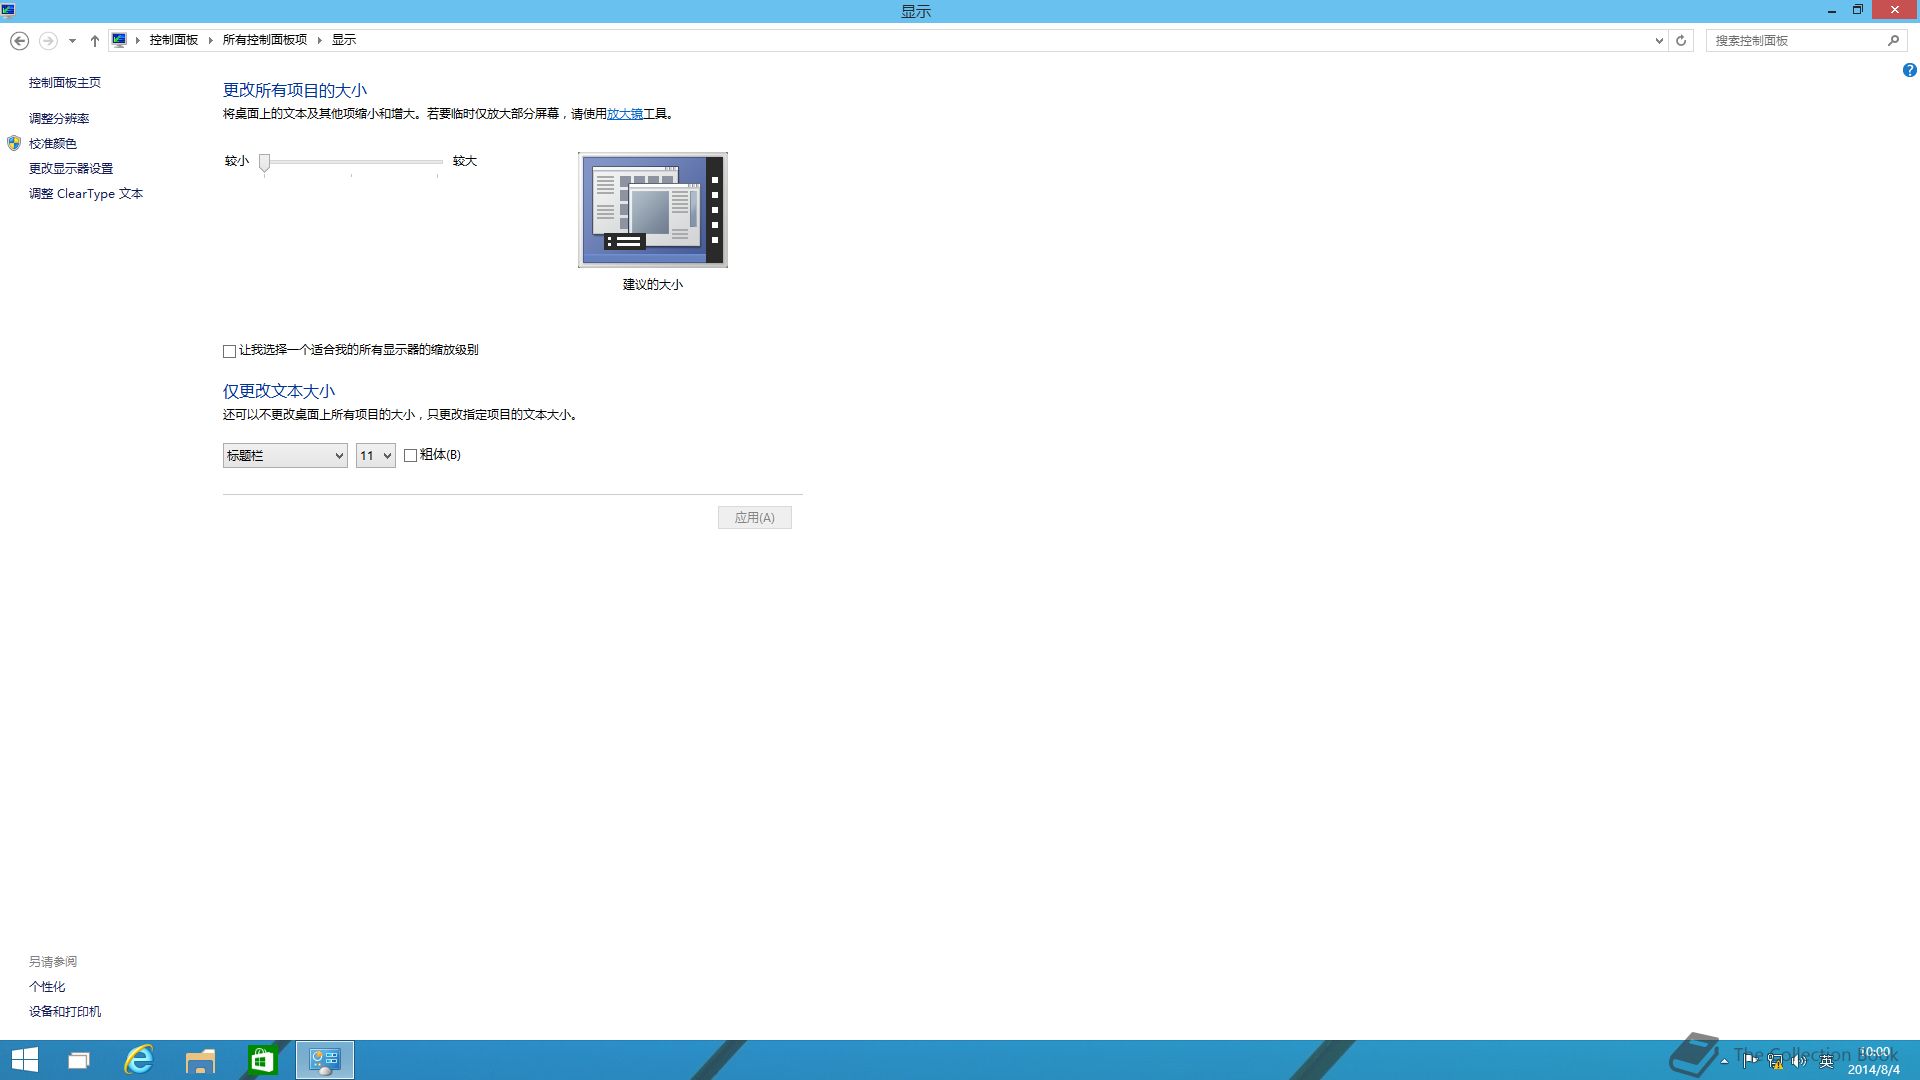
Task: Click the Windows Start button
Action: tap(24, 1060)
